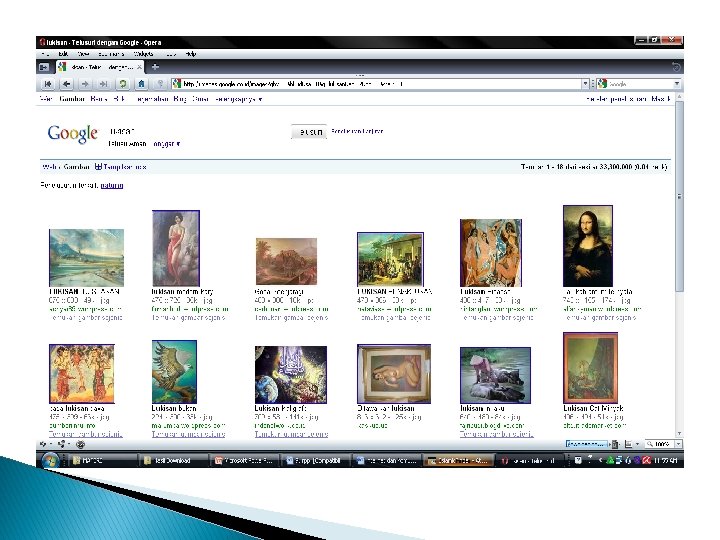Open the eagle painting thumbnail

click(x=174, y=372)
